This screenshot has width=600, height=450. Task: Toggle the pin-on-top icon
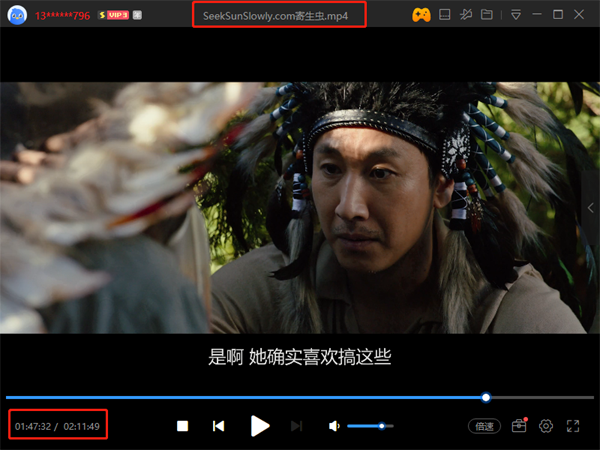[466, 15]
